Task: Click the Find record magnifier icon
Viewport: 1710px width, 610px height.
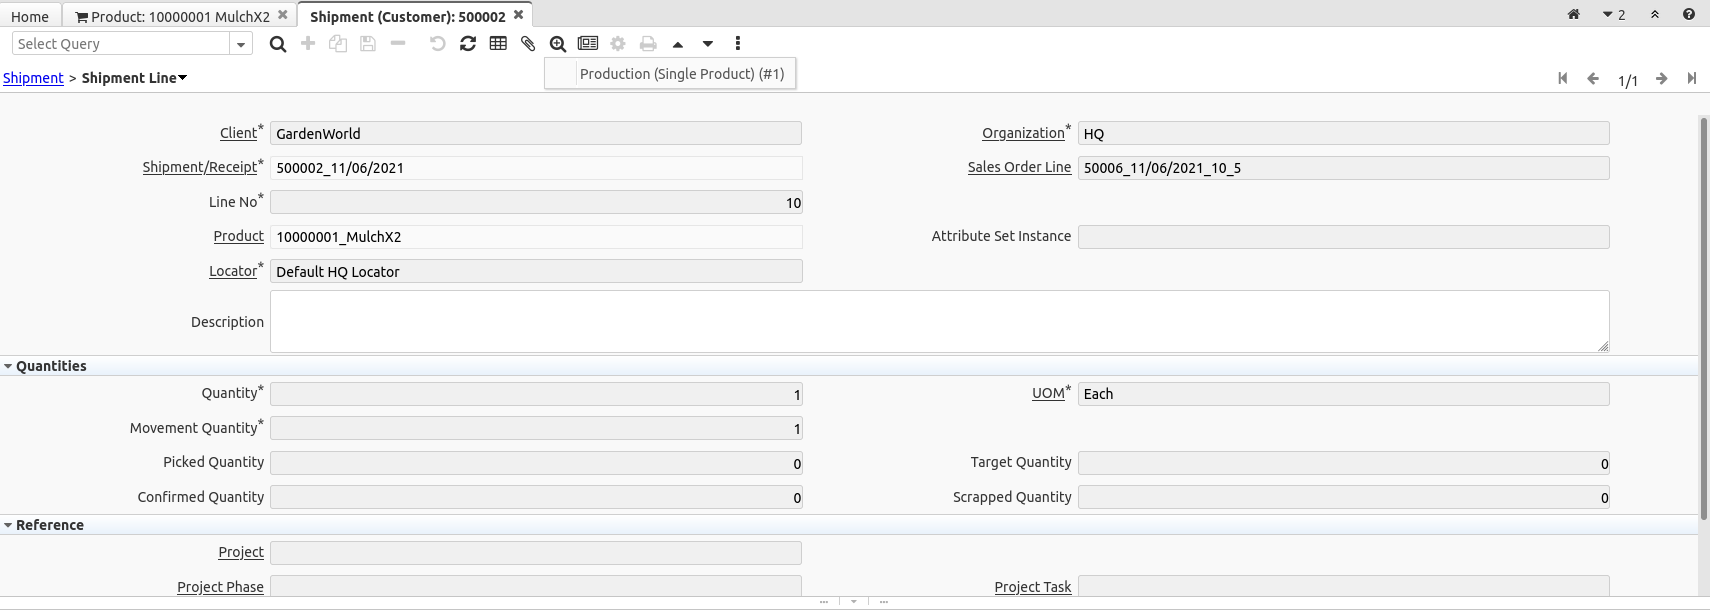Action: pos(278,44)
